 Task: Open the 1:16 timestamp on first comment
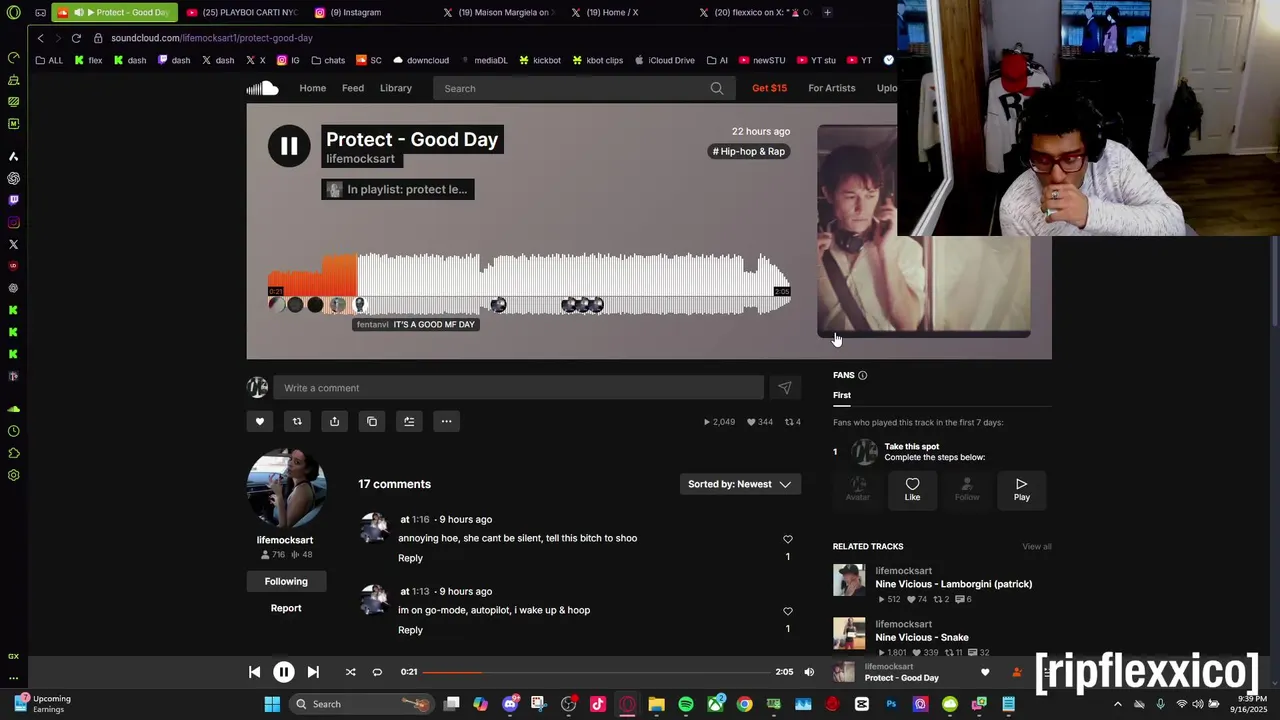(x=420, y=520)
